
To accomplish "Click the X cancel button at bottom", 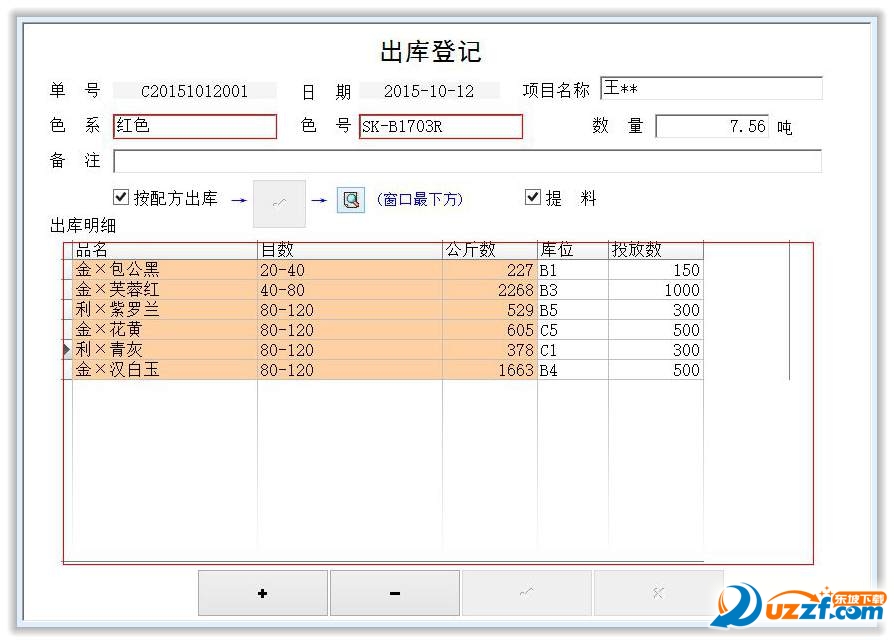I will (659, 593).
